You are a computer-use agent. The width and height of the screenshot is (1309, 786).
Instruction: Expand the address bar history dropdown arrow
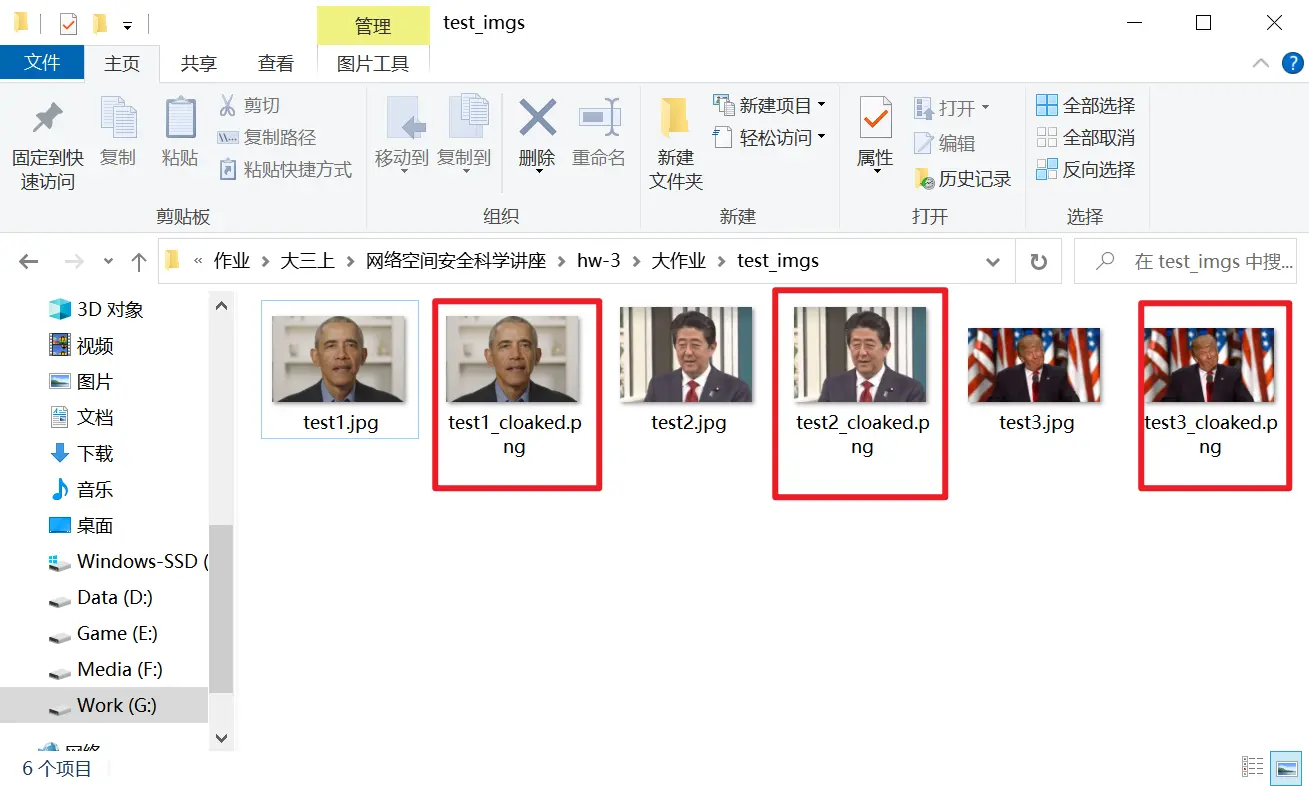click(993, 262)
